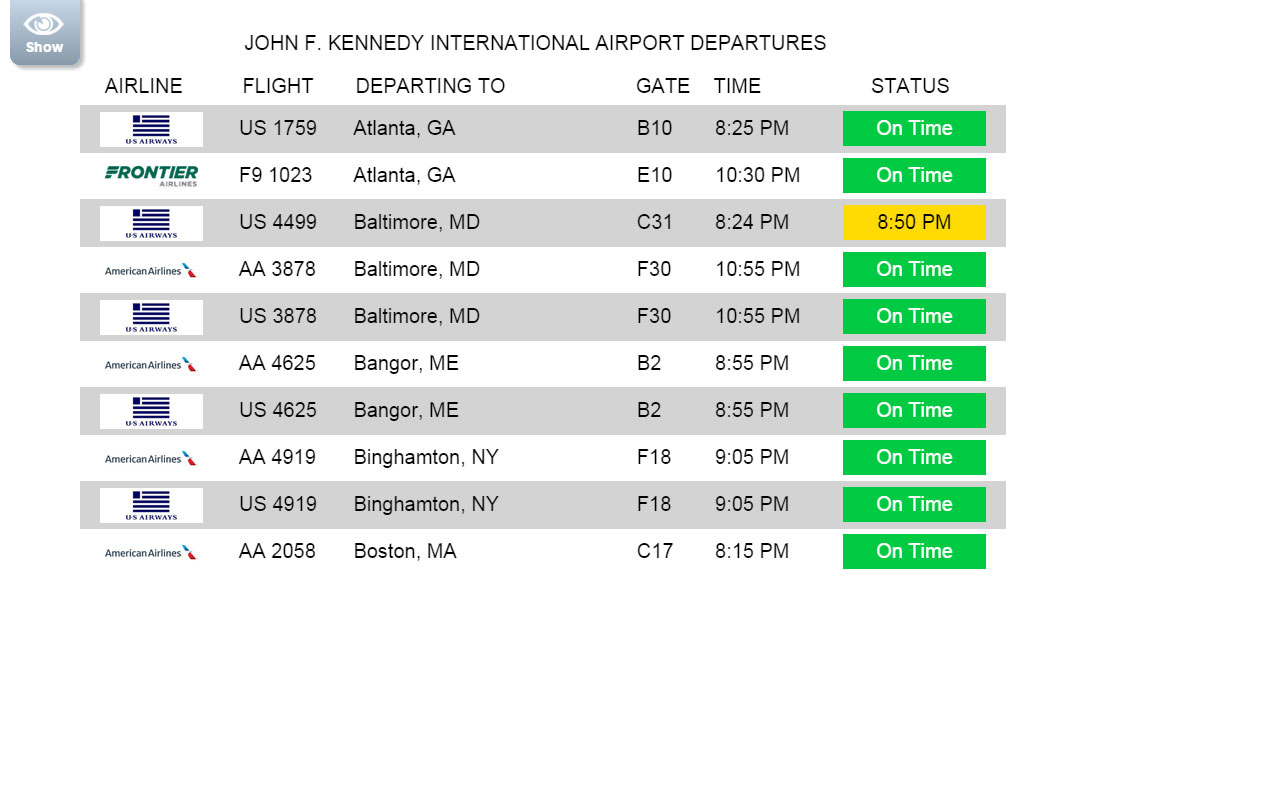Screen dimensions: 1280x800
Task: Click the Show eye button
Action: coord(44,32)
